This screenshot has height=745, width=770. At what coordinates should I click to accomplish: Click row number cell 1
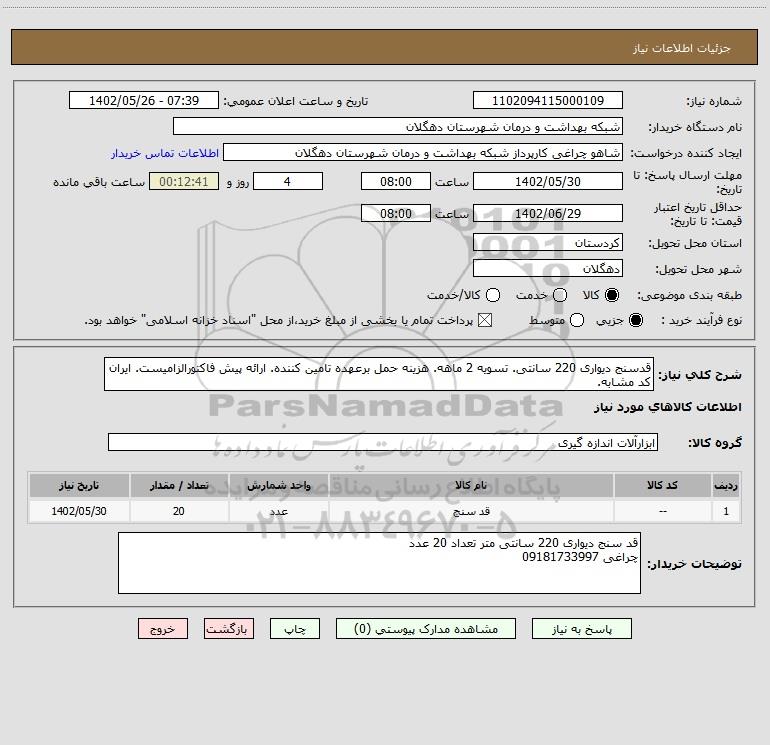[726, 511]
